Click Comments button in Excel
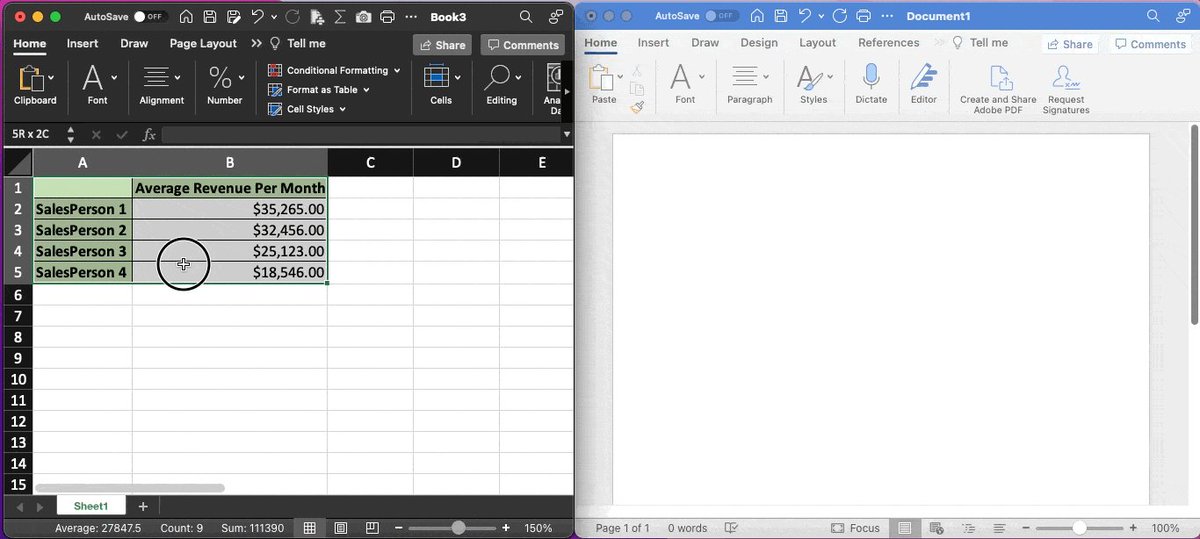This screenshot has height=539, width=1200. click(x=522, y=45)
